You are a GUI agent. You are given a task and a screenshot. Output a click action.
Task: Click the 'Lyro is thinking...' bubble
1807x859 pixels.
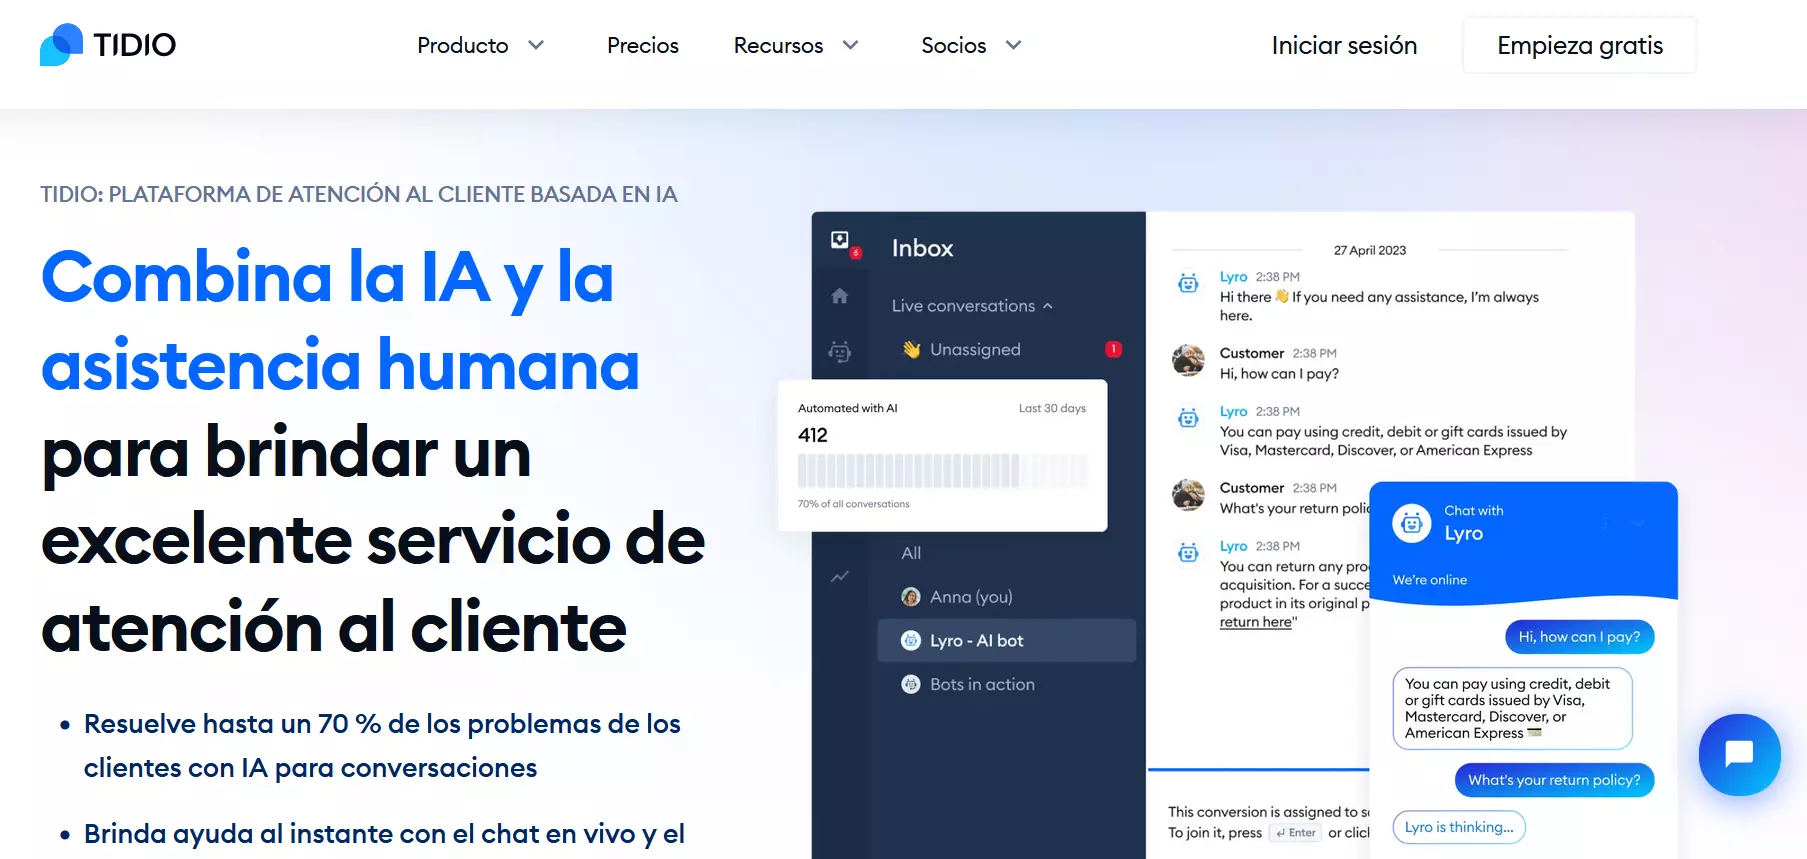(x=1459, y=827)
